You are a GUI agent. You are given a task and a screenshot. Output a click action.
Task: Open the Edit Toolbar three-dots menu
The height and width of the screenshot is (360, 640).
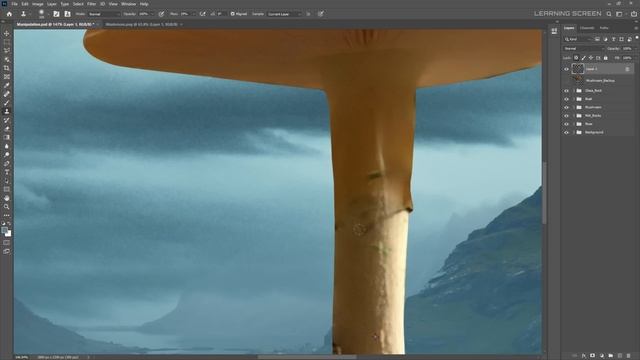pos(7,215)
